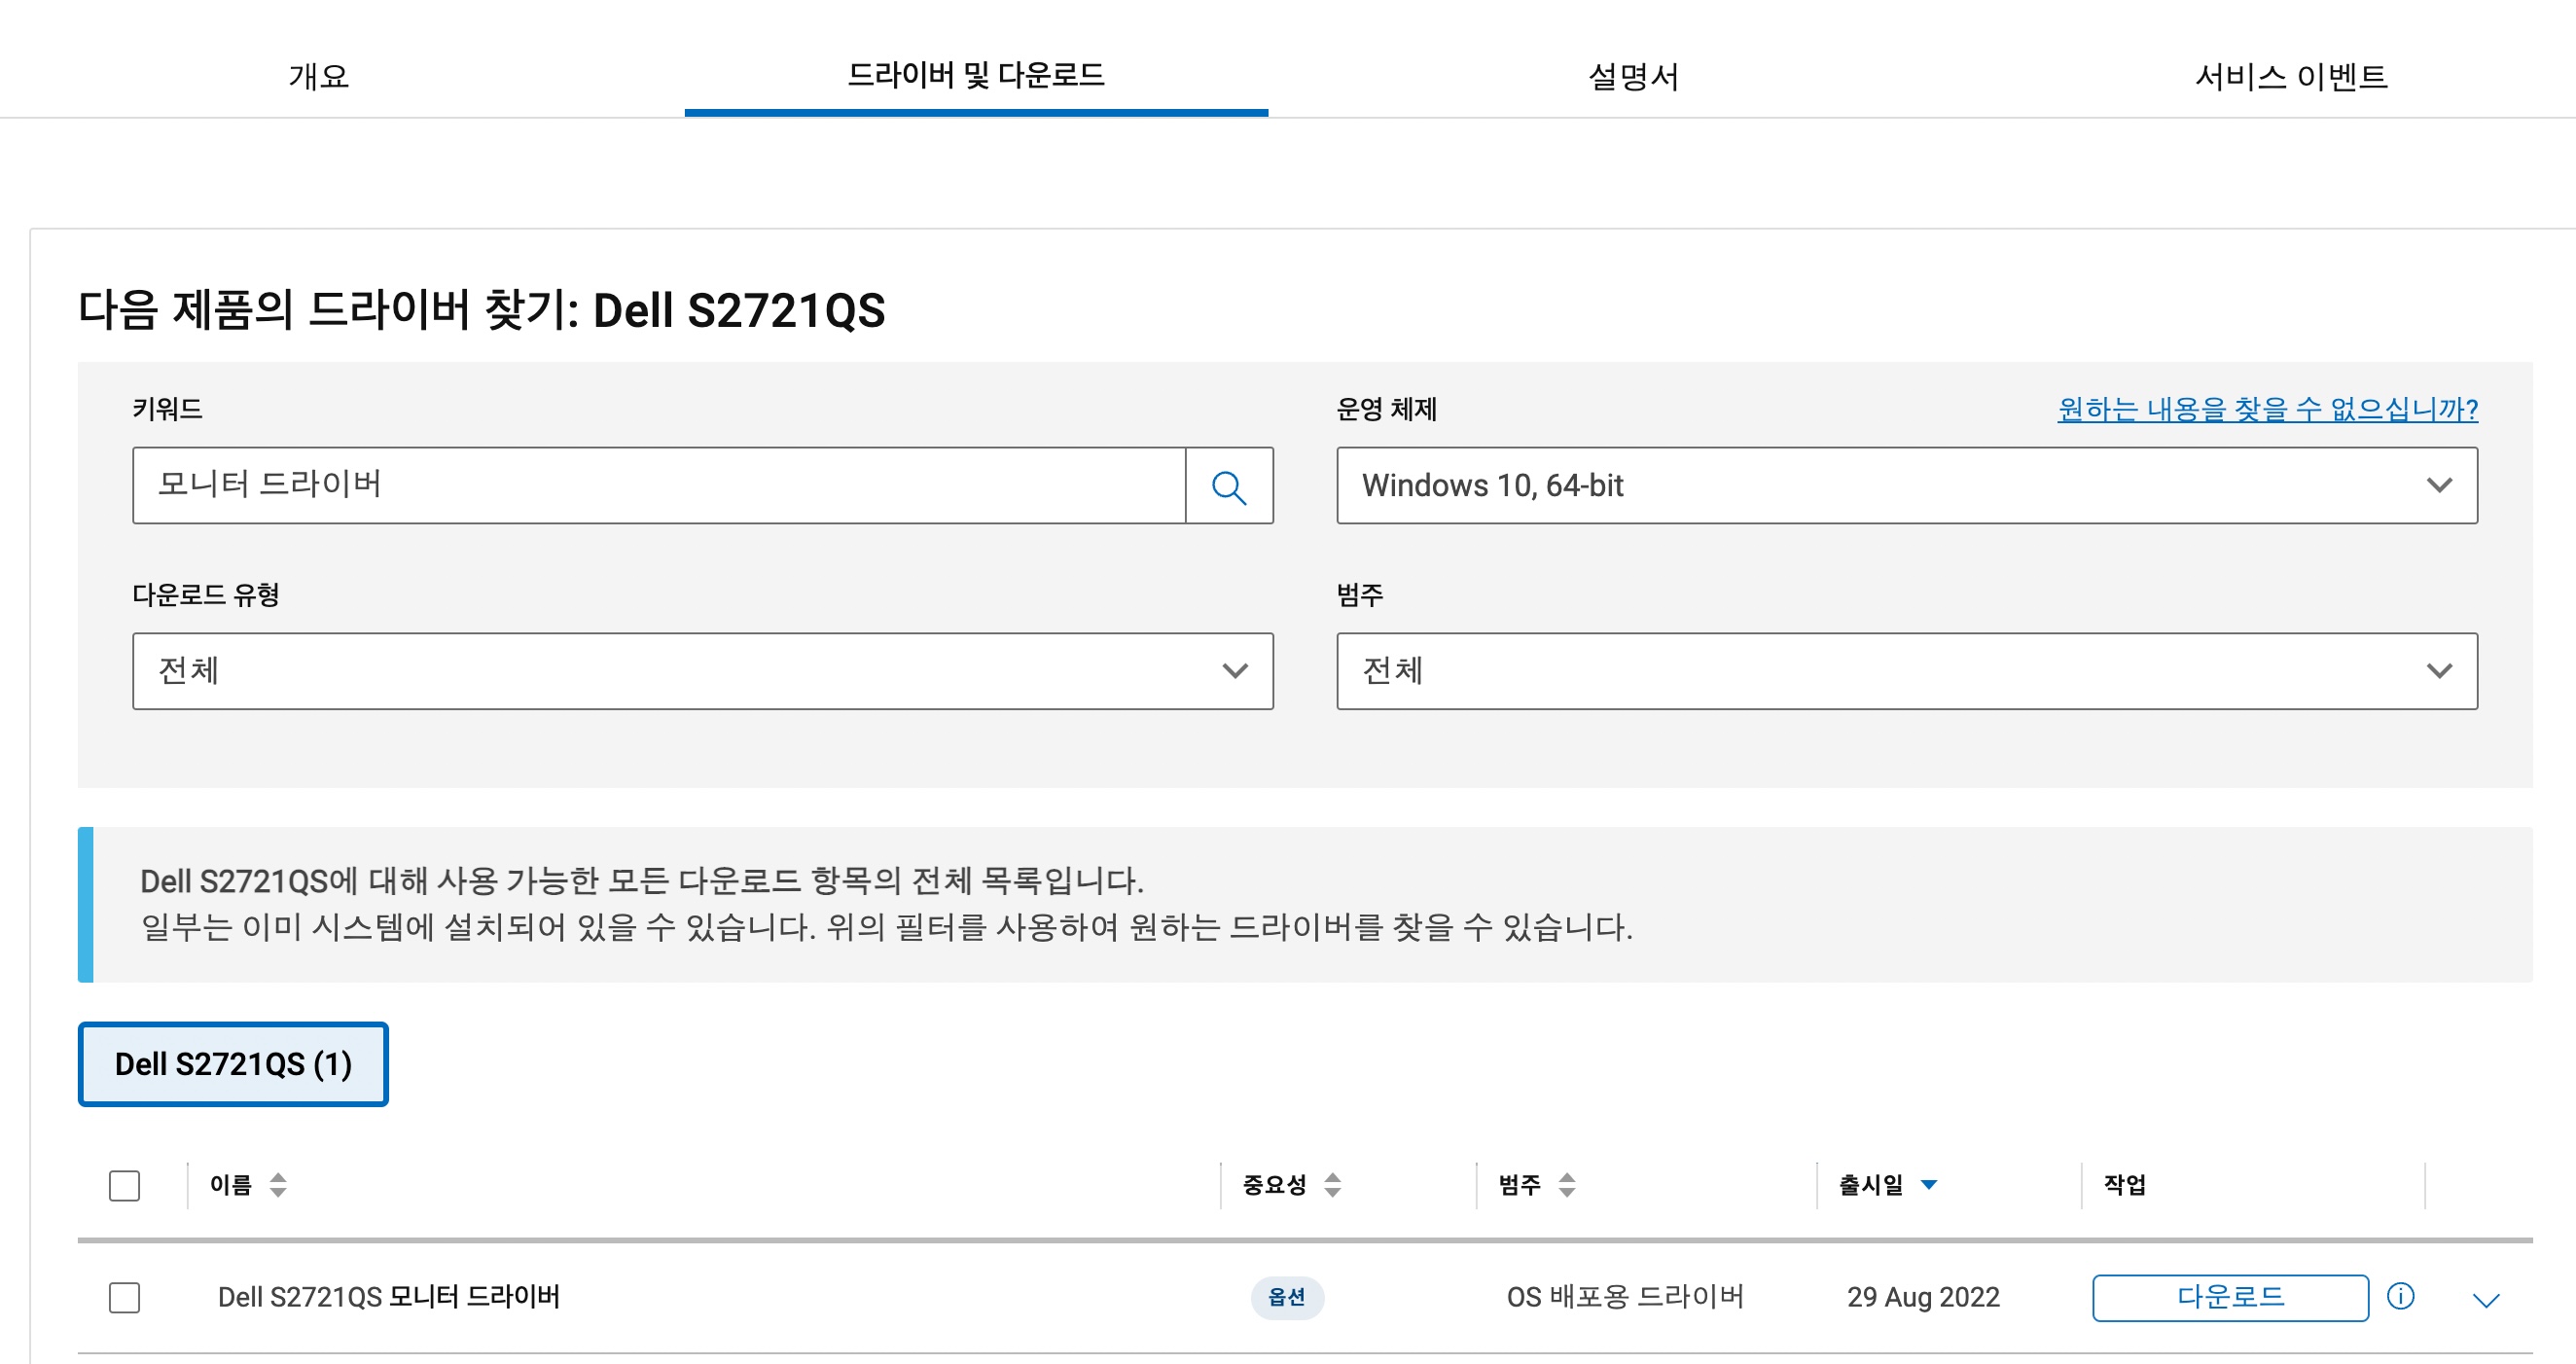Sort by 중요성 column arrows
2576x1364 pixels.
coord(1332,1185)
